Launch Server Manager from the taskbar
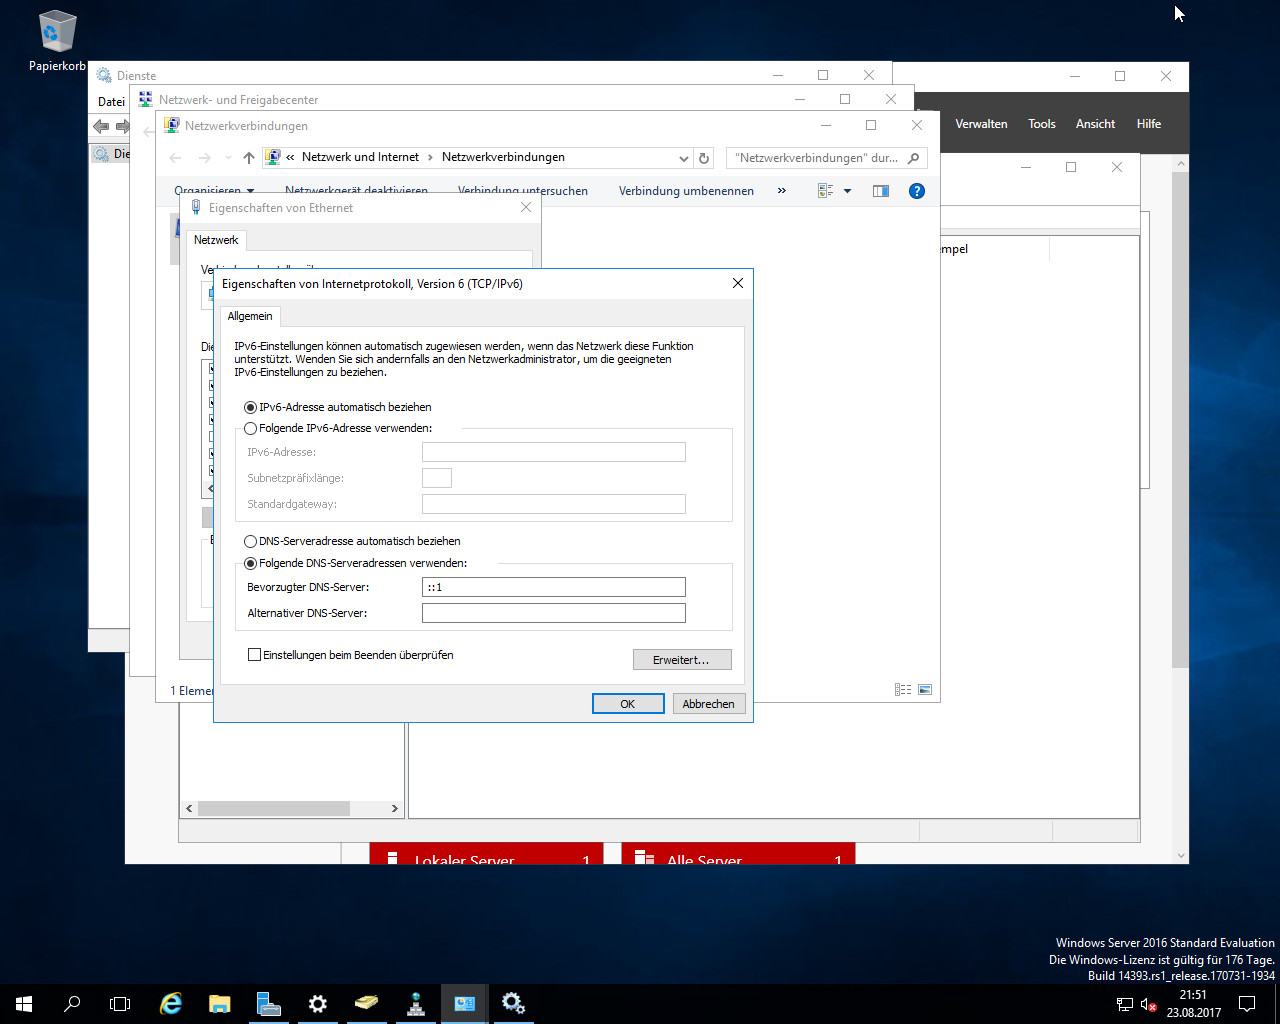 [x=268, y=1003]
